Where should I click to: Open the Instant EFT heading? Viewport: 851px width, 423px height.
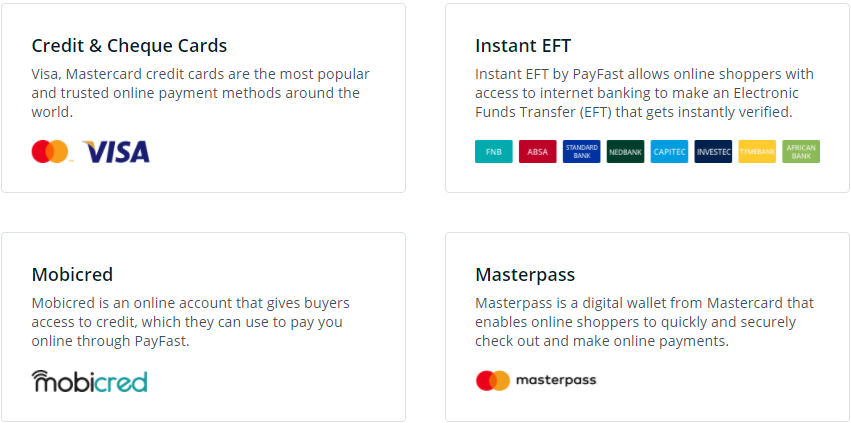pyautogui.click(x=523, y=46)
